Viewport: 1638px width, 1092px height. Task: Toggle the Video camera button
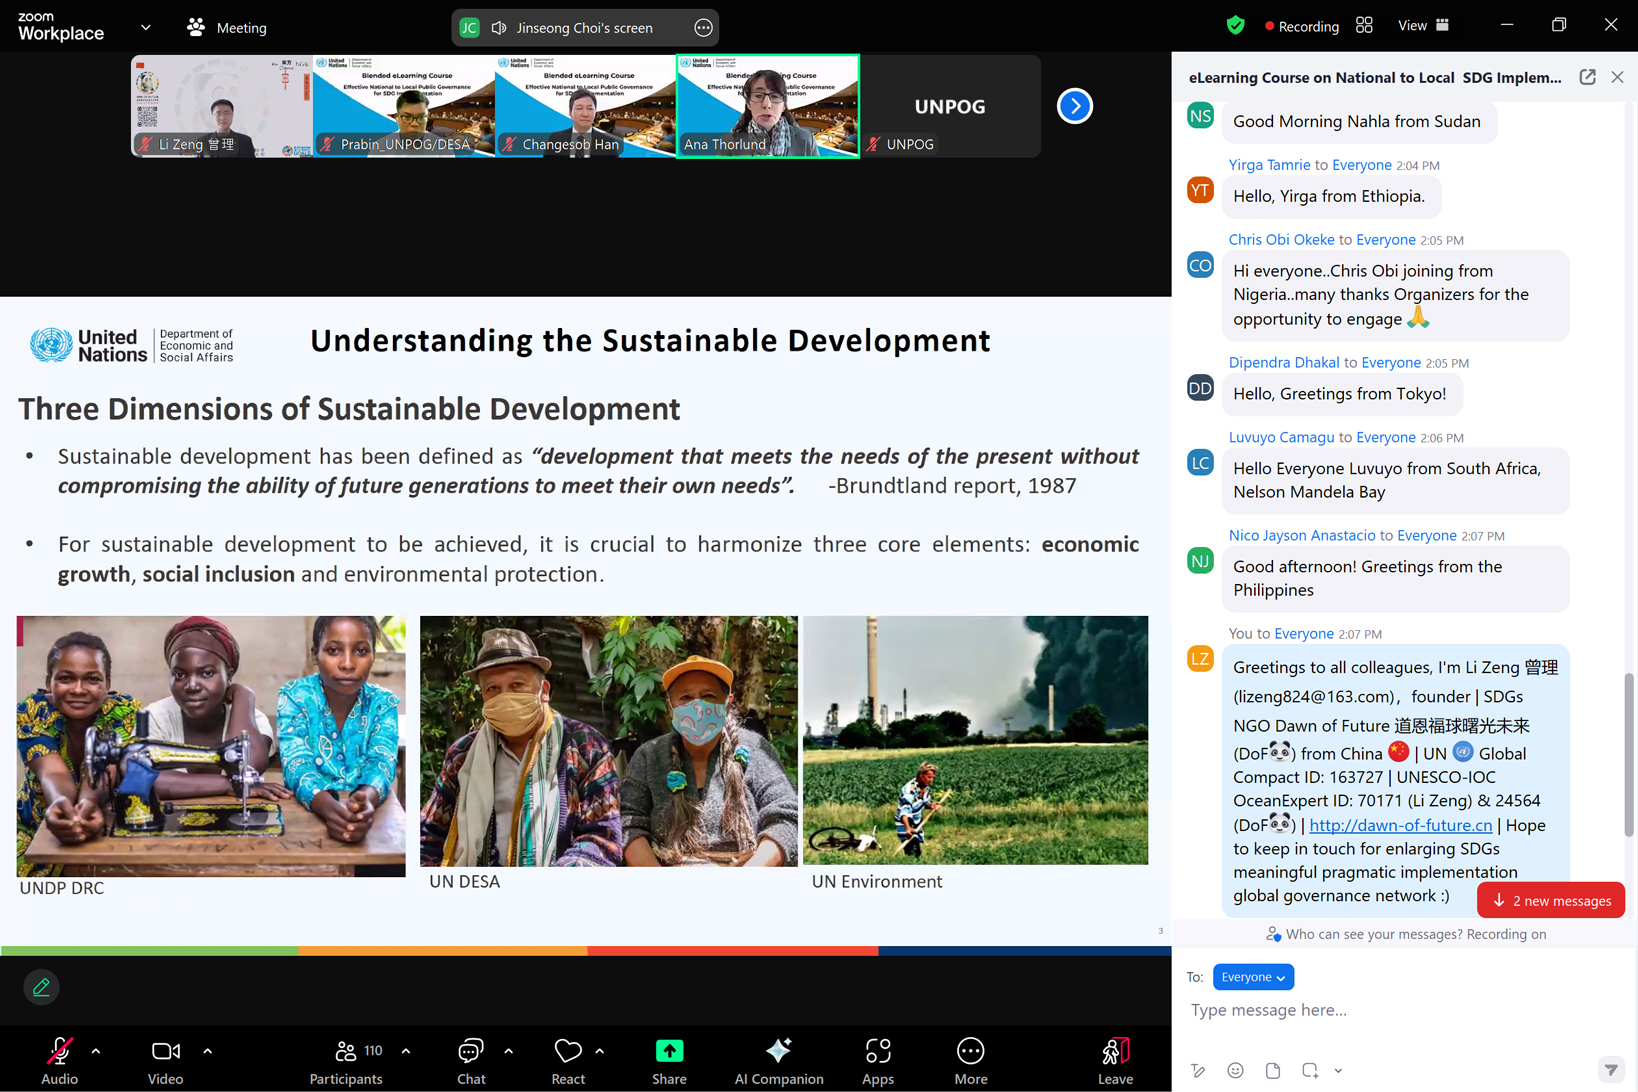[x=165, y=1060]
